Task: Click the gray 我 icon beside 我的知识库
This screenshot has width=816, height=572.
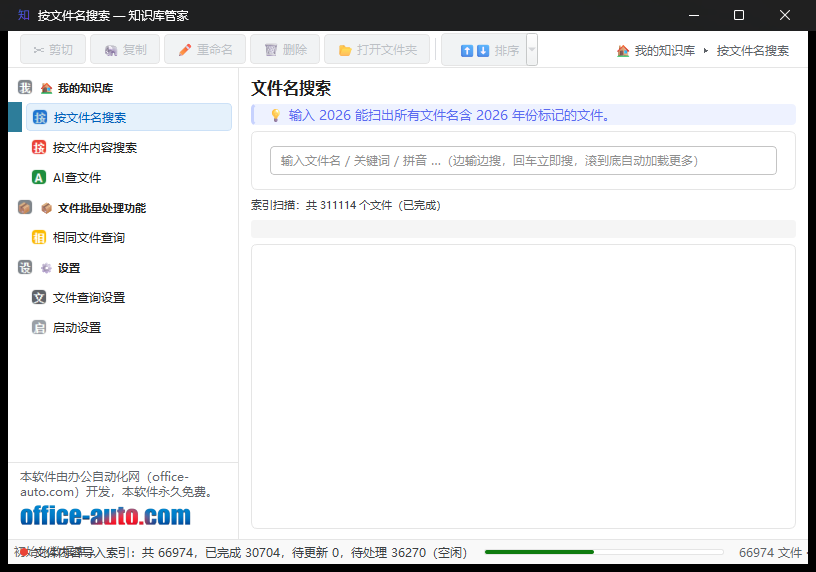Action: (x=25, y=87)
